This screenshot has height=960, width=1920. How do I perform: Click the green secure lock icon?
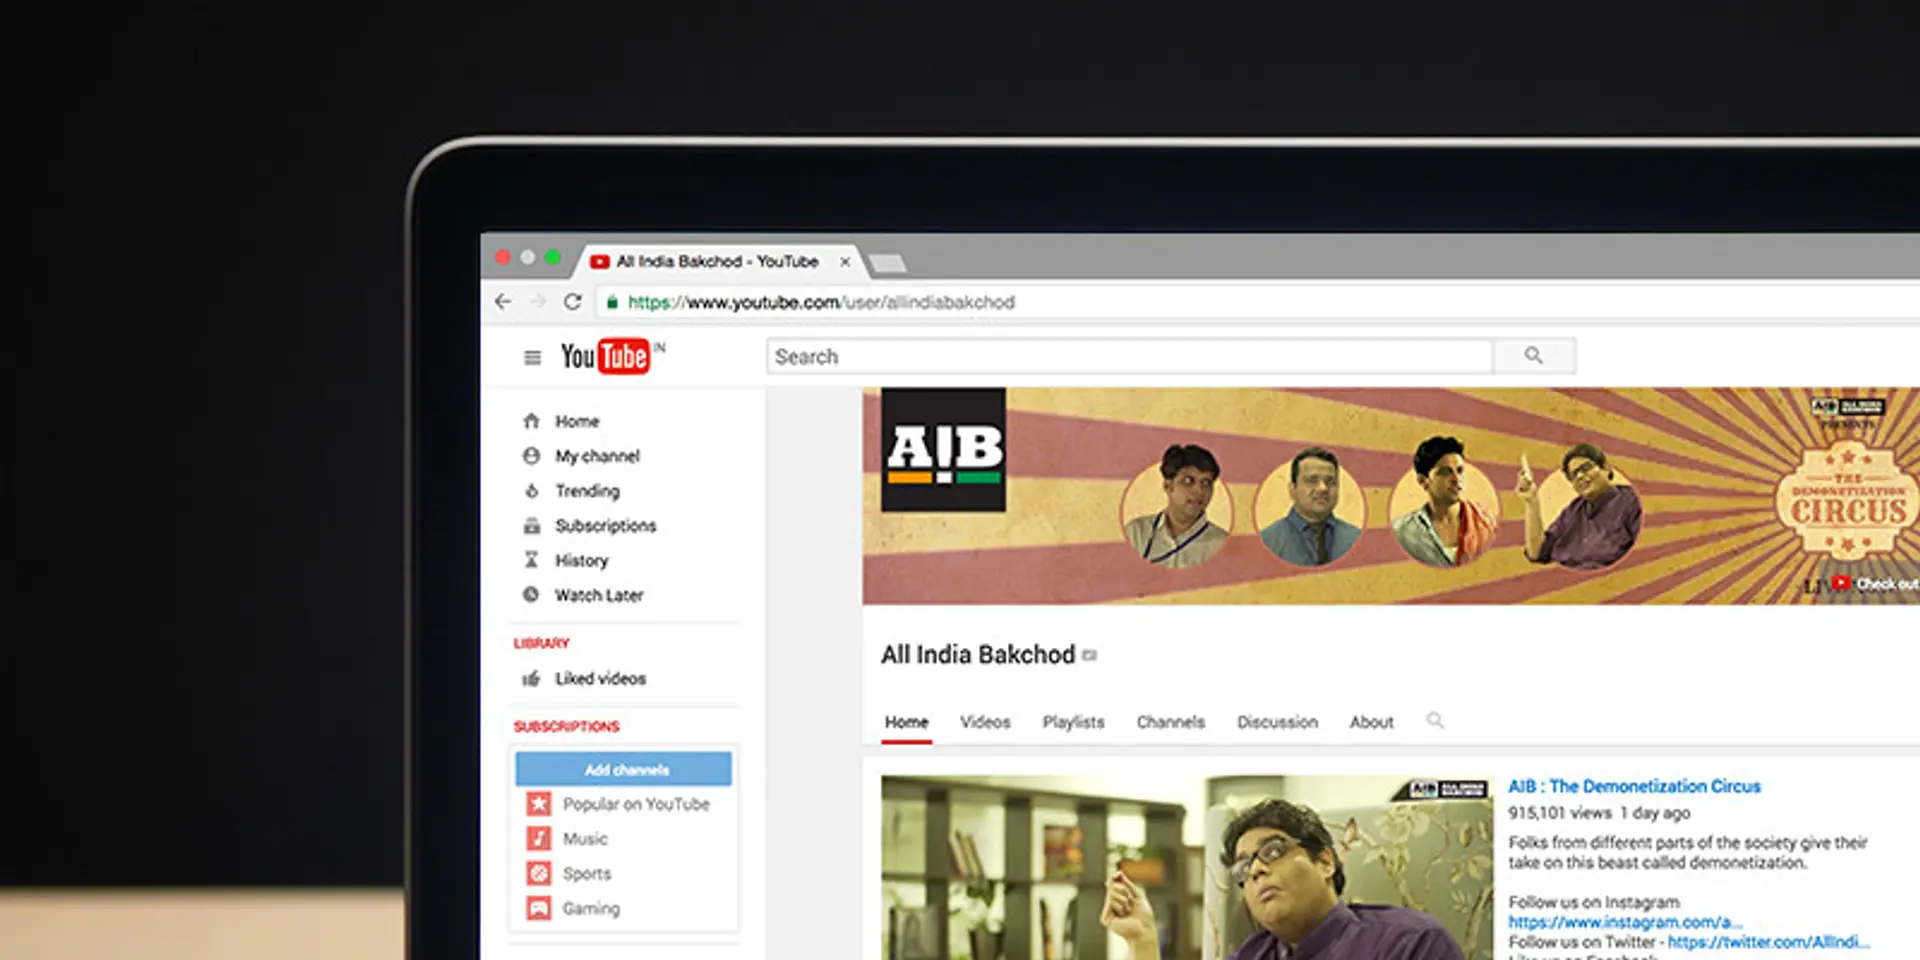click(x=612, y=302)
